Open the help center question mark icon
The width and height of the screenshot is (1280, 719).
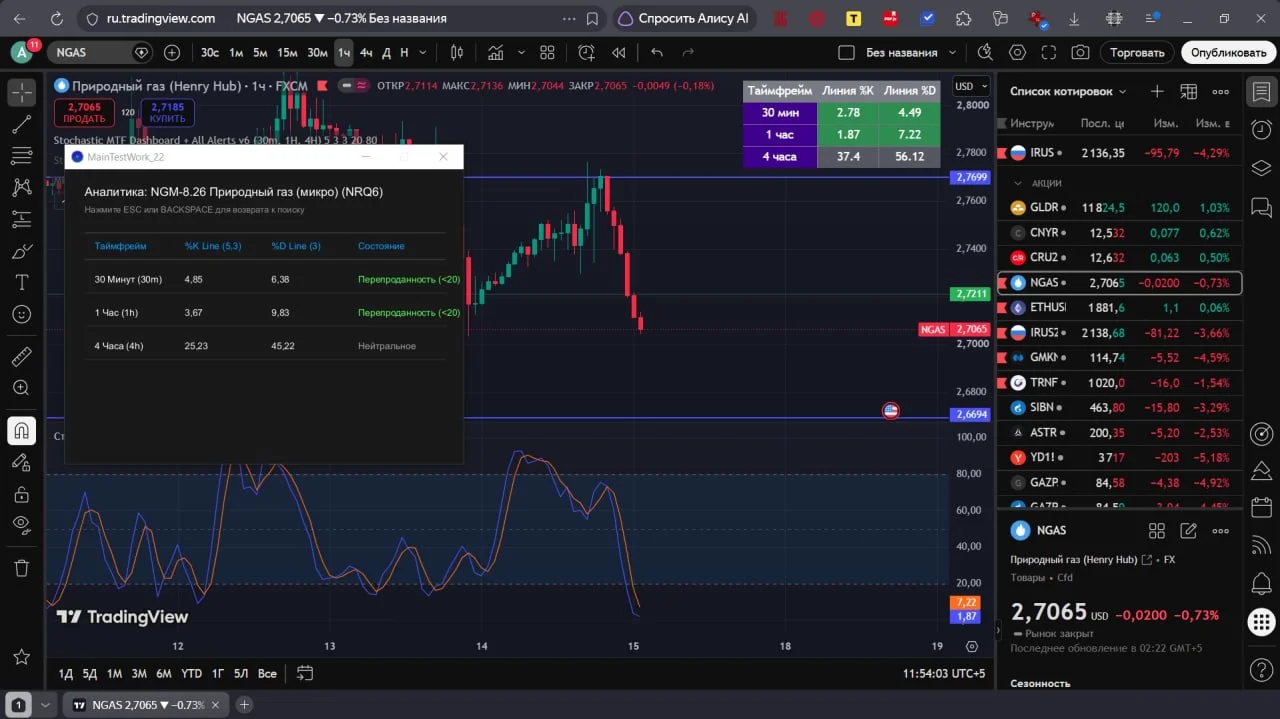[1261, 668]
